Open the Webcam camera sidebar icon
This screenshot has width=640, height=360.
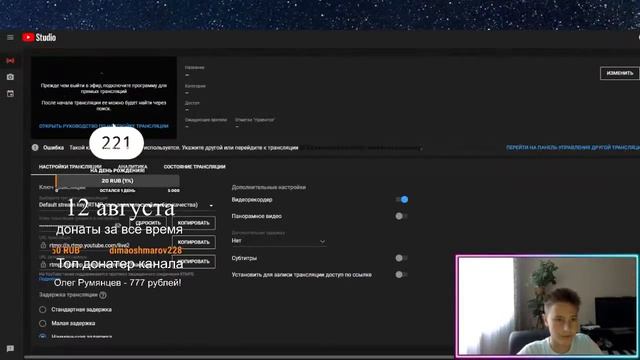(10, 77)
